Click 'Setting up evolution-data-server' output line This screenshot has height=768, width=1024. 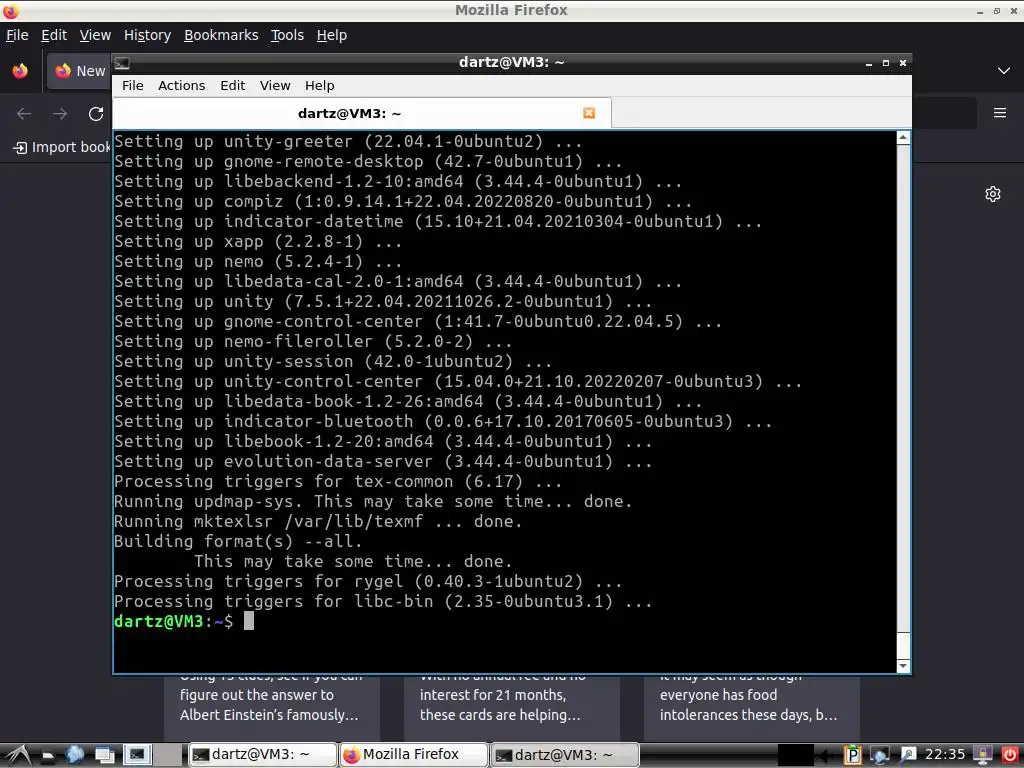click(383, 461)
